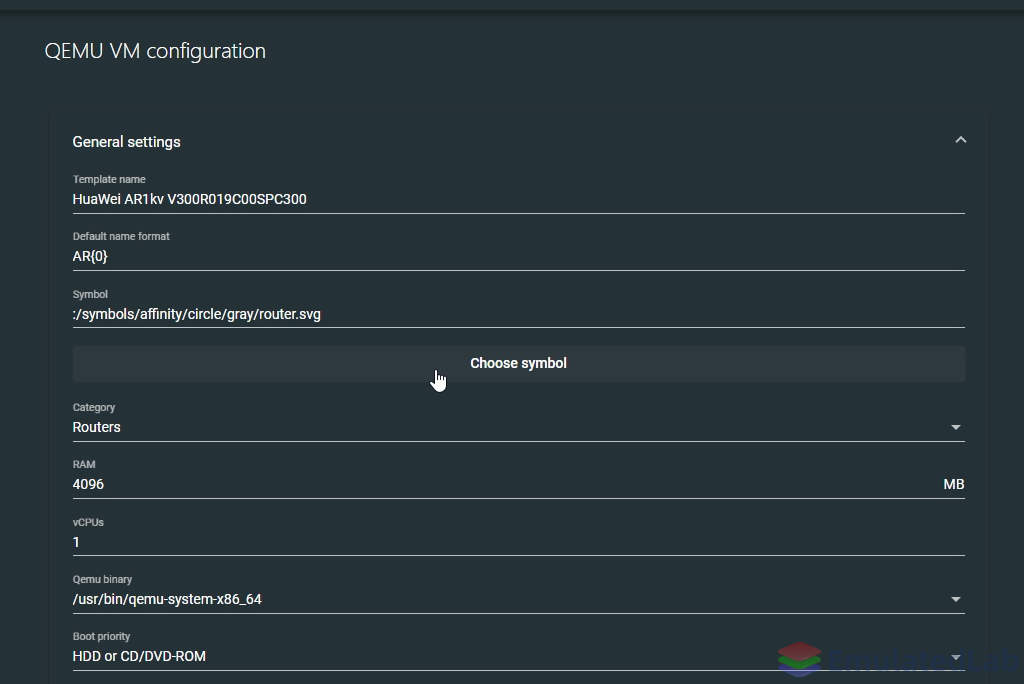Screen dimensions: 1024x684
Task: Click the Qemu binary label
Action: (102, 579)
